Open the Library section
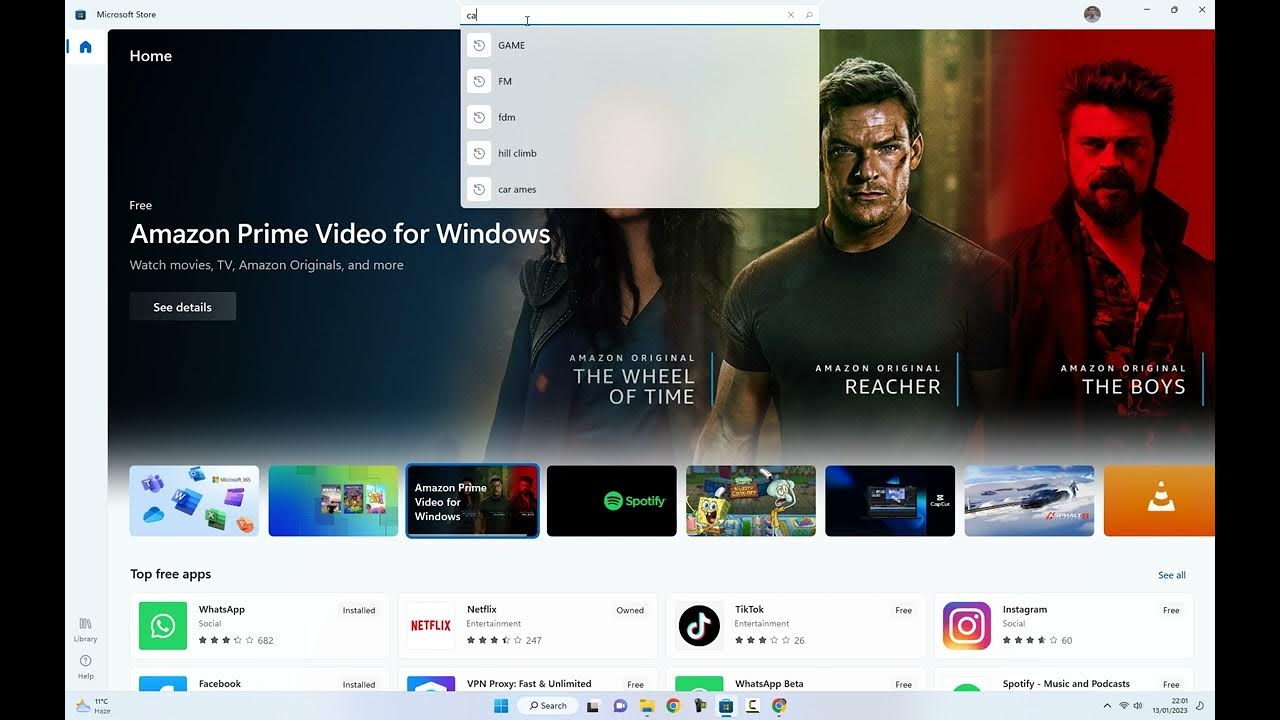Screen dimensions: 1280x720 (x=85, y=630)
